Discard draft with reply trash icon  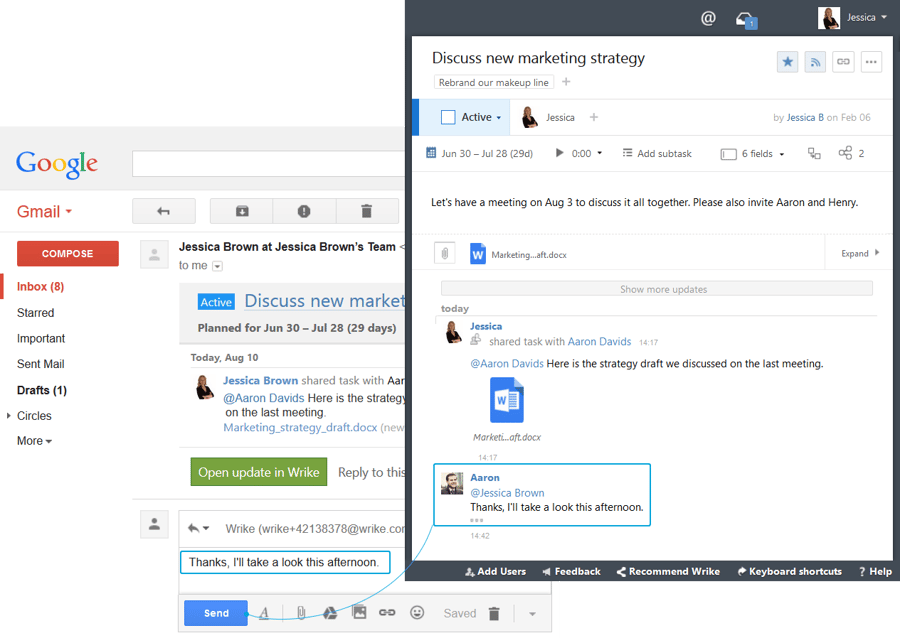[494, 613]
